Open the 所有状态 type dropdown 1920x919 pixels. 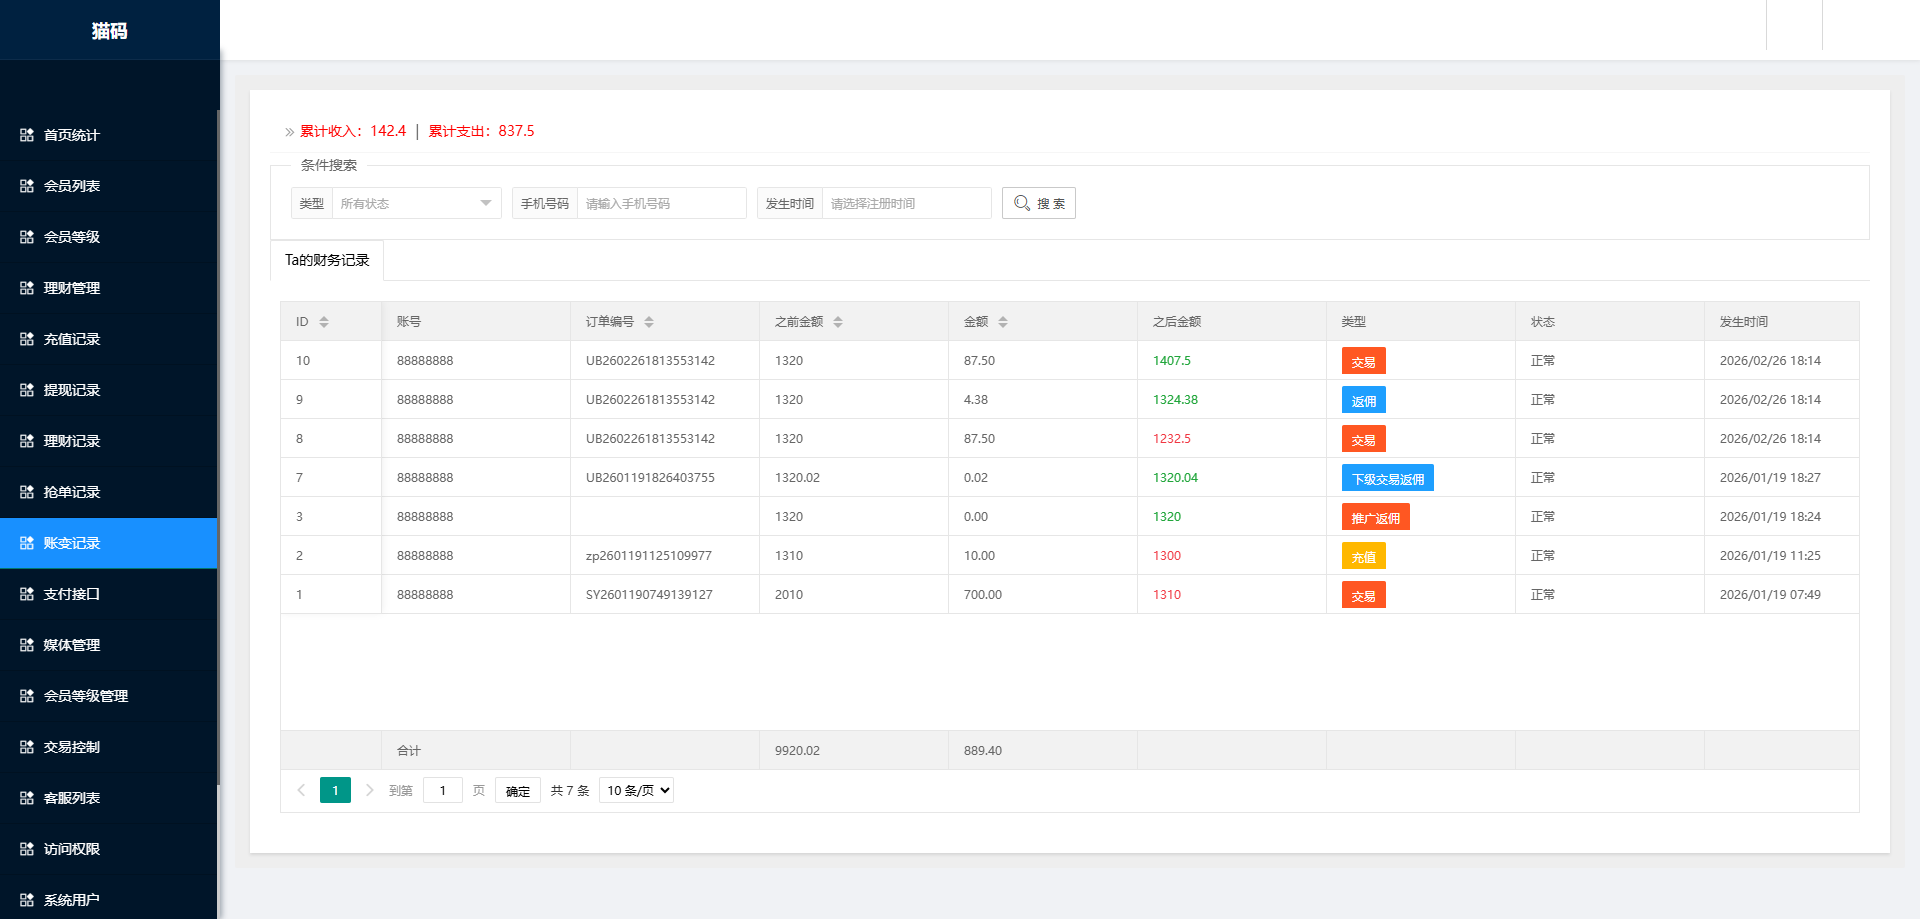click(415, 203)
